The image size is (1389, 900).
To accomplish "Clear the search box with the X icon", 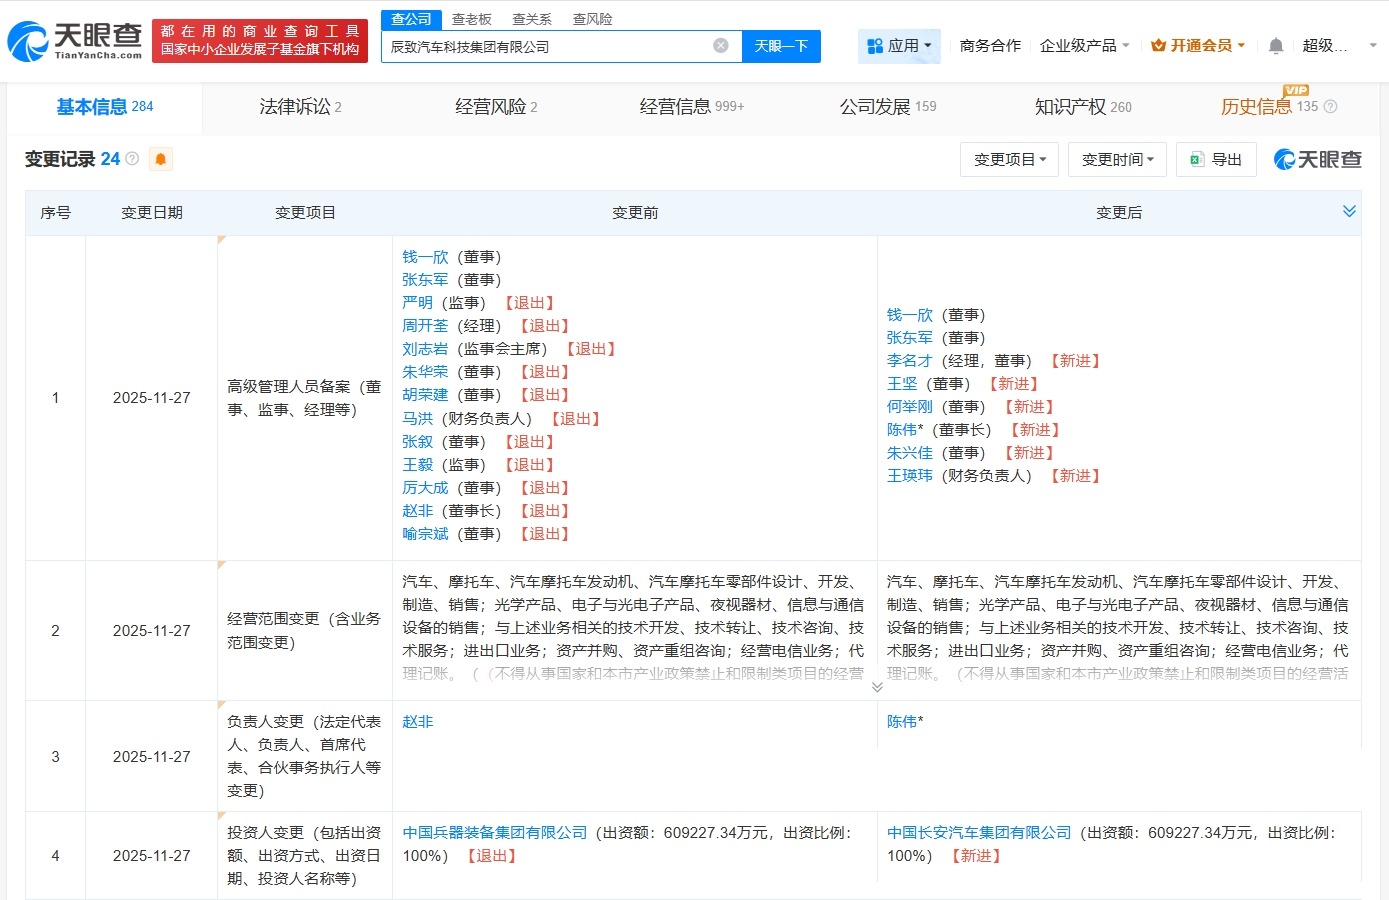I will [x=721, y=46].
